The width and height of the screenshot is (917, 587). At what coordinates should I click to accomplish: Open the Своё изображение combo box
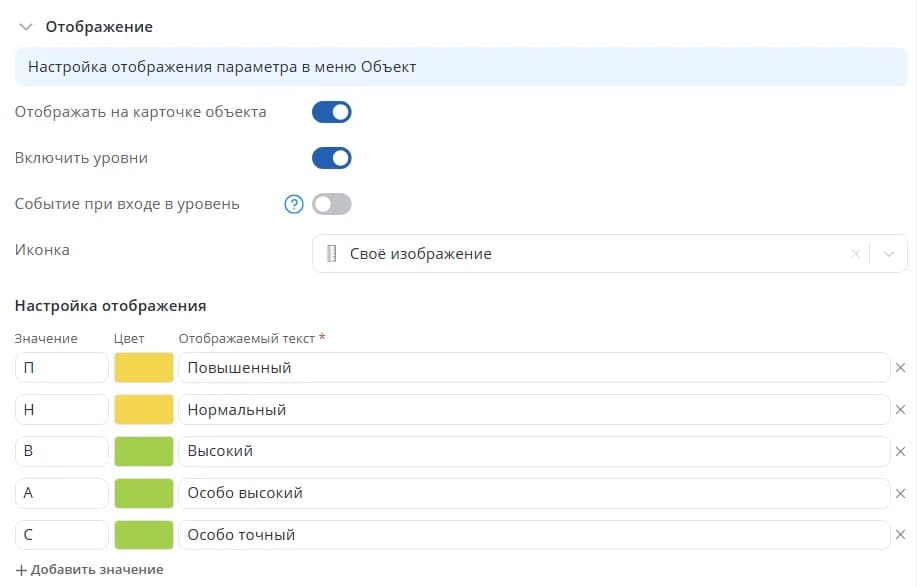pyautogui.click(x=610, y=254)
